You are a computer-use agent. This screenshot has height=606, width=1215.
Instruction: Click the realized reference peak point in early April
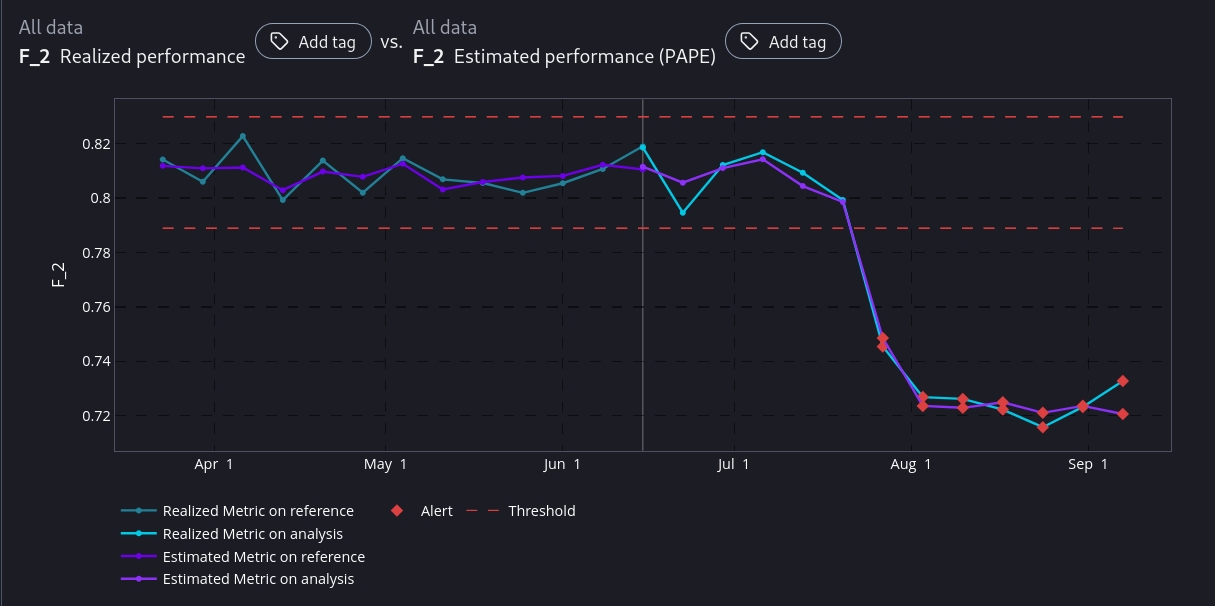(x=242, y=136)
